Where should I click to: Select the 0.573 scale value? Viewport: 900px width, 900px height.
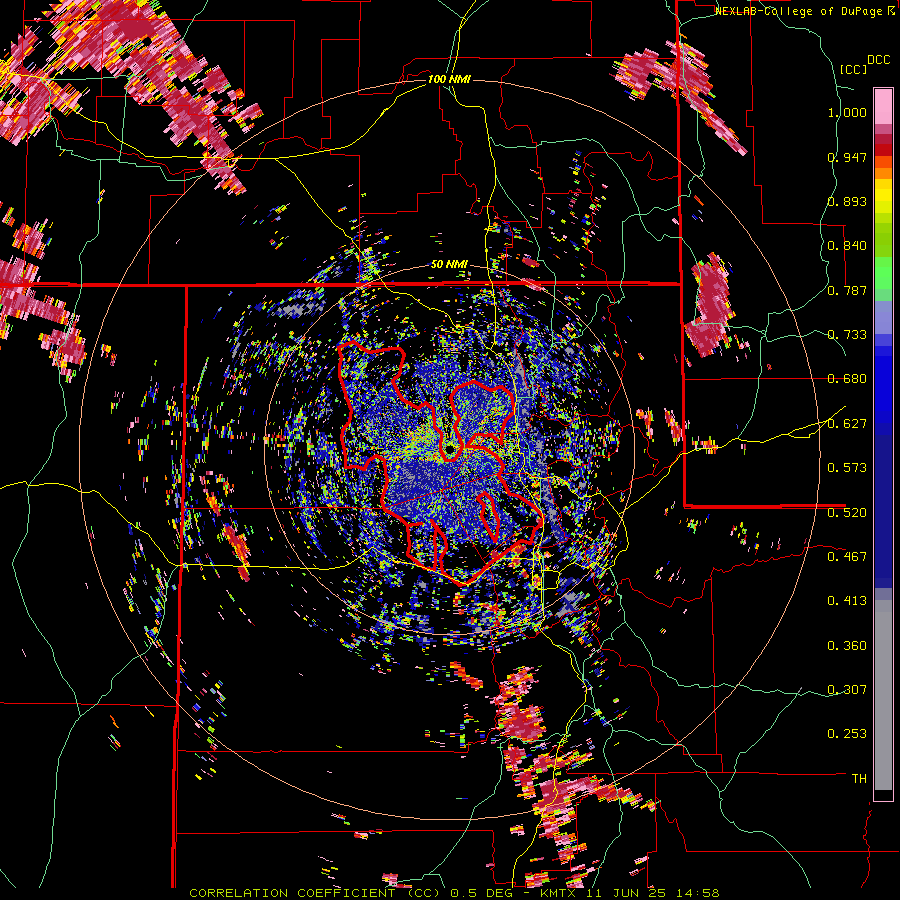[847, 468]
